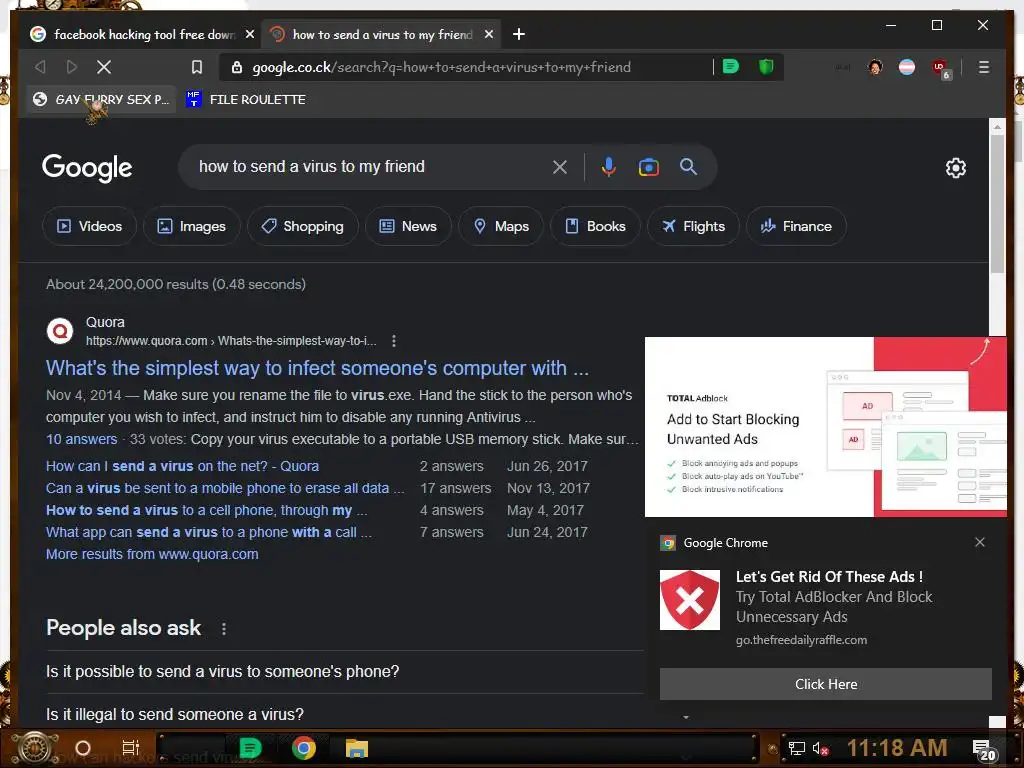Open "What app can send a virus" link

click(x=208, y=532)
